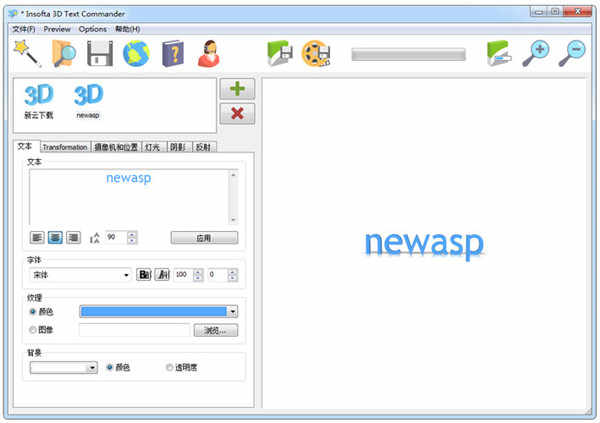Image resolution: width=600 pixels, height=423 pixels.
Task: Add new 3D text with green plus
Action: [237, 89]
